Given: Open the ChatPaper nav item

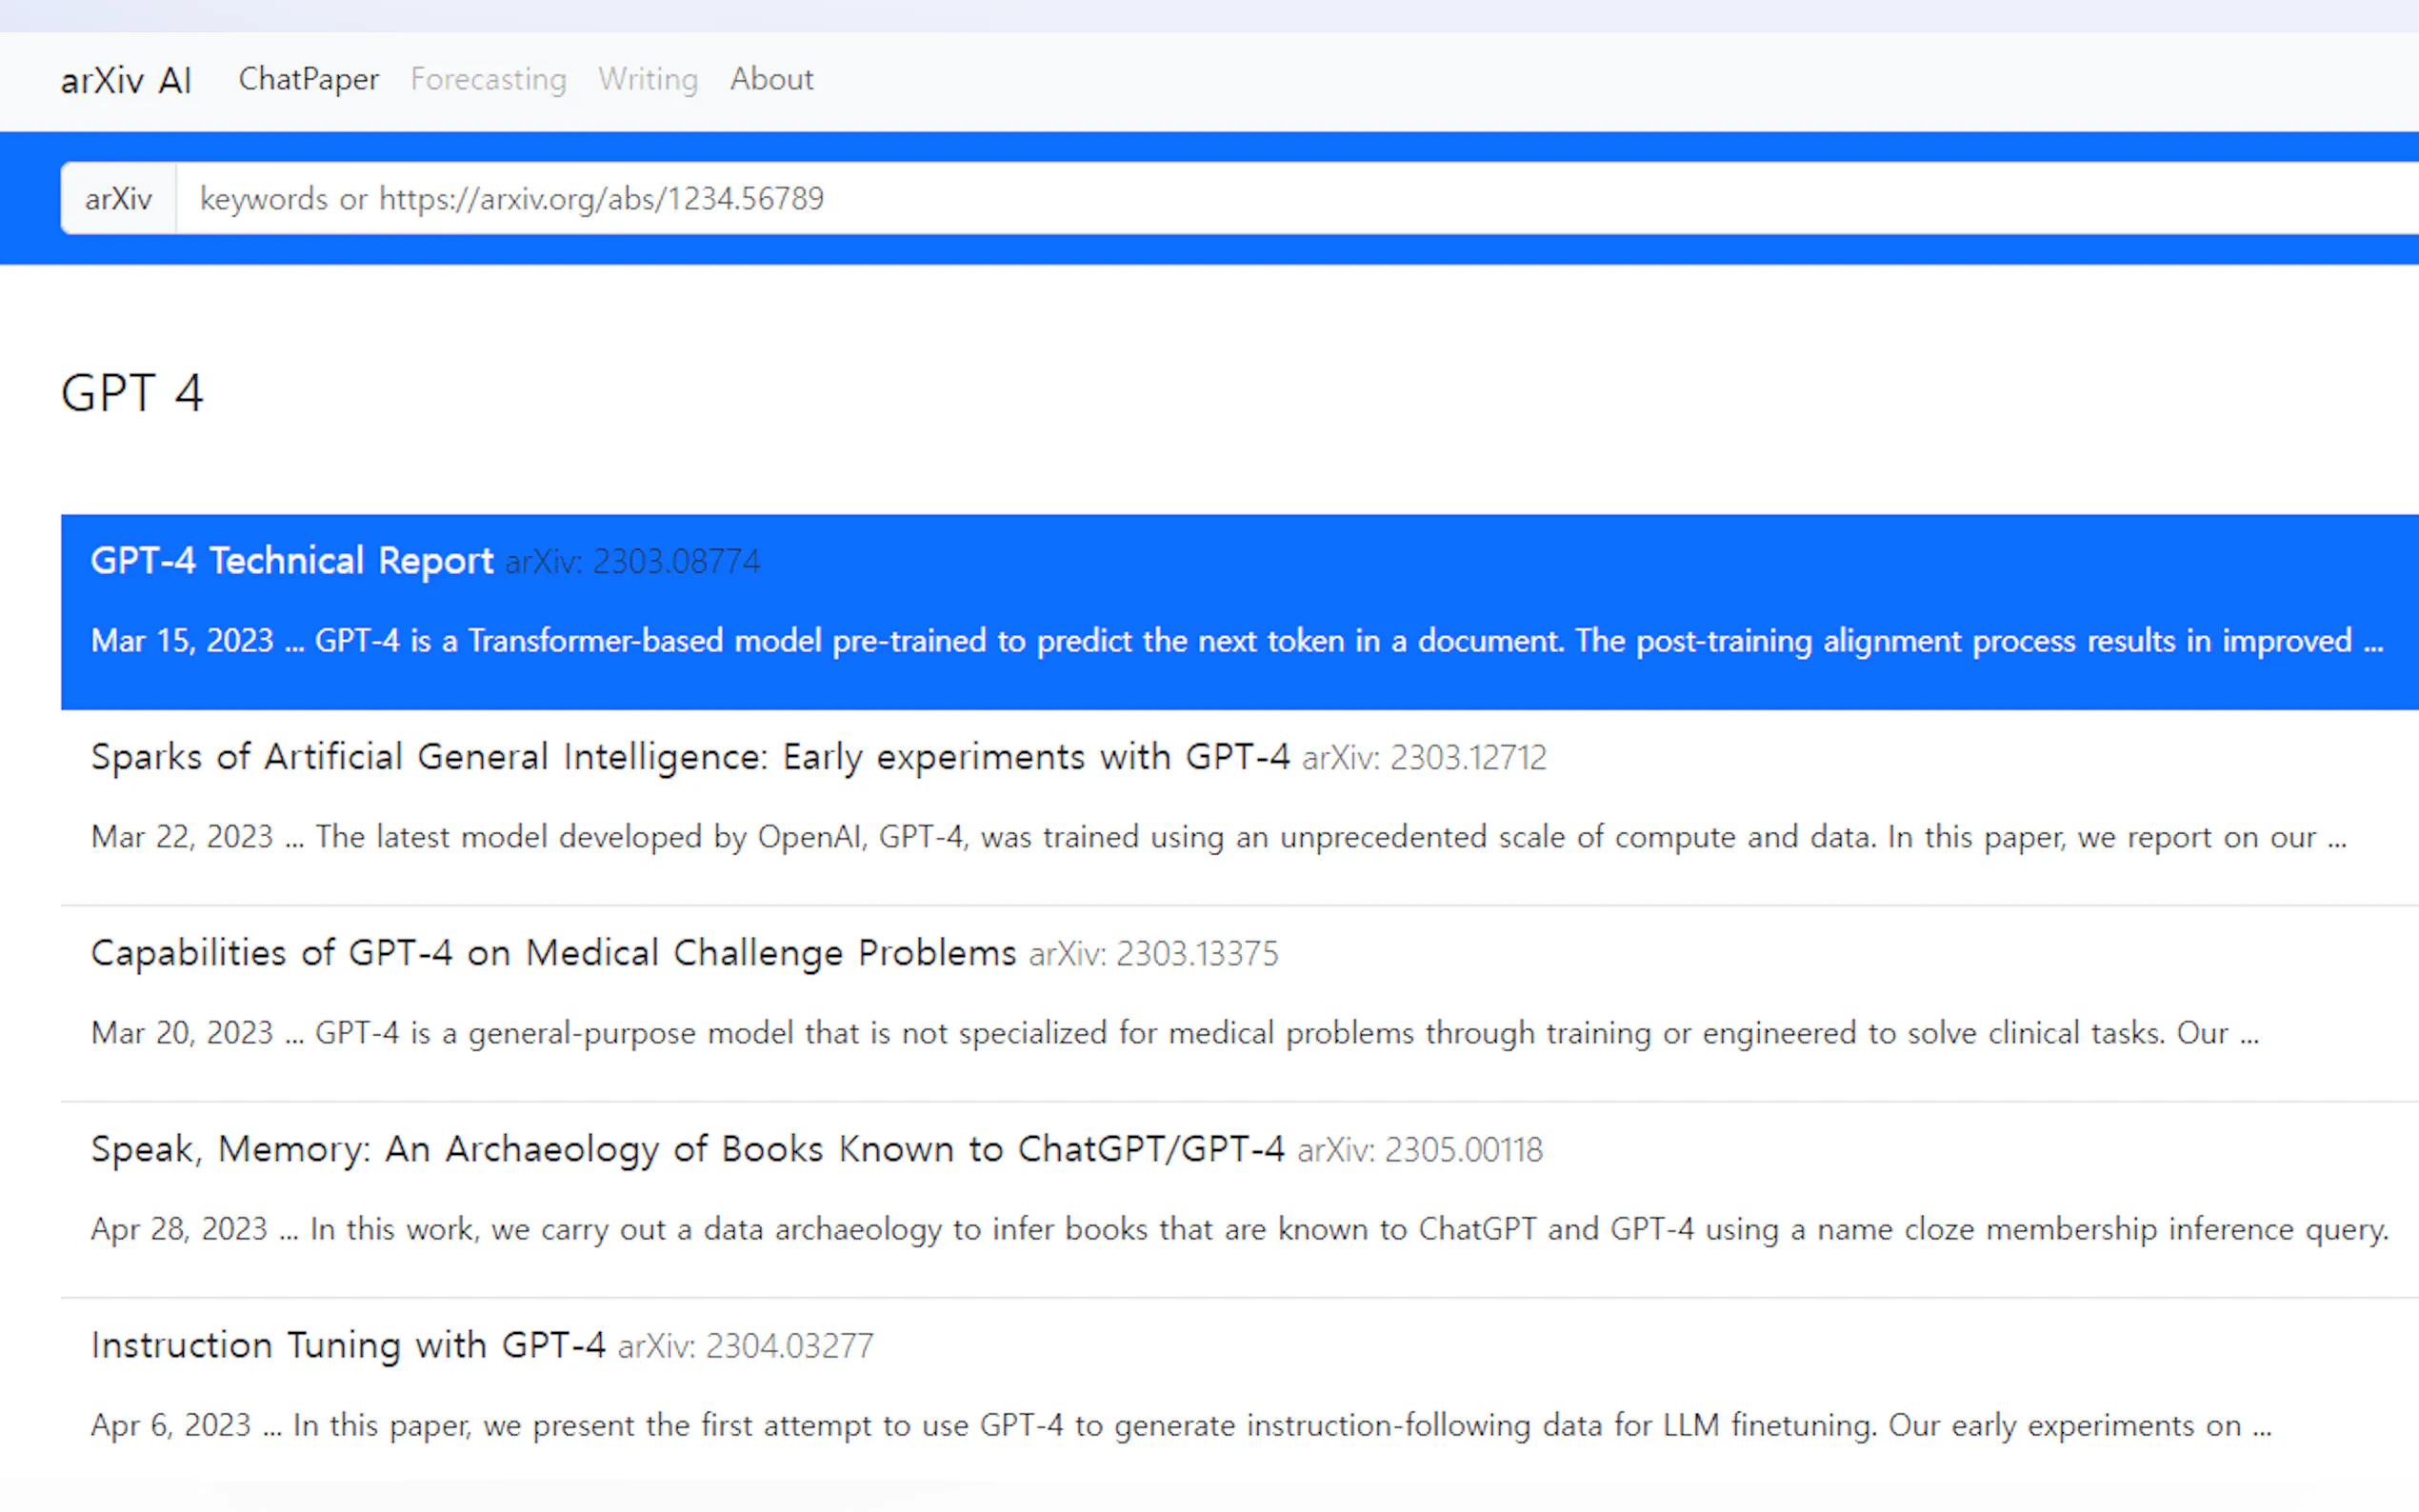Looking at the screenshot, I should point(308,79).
